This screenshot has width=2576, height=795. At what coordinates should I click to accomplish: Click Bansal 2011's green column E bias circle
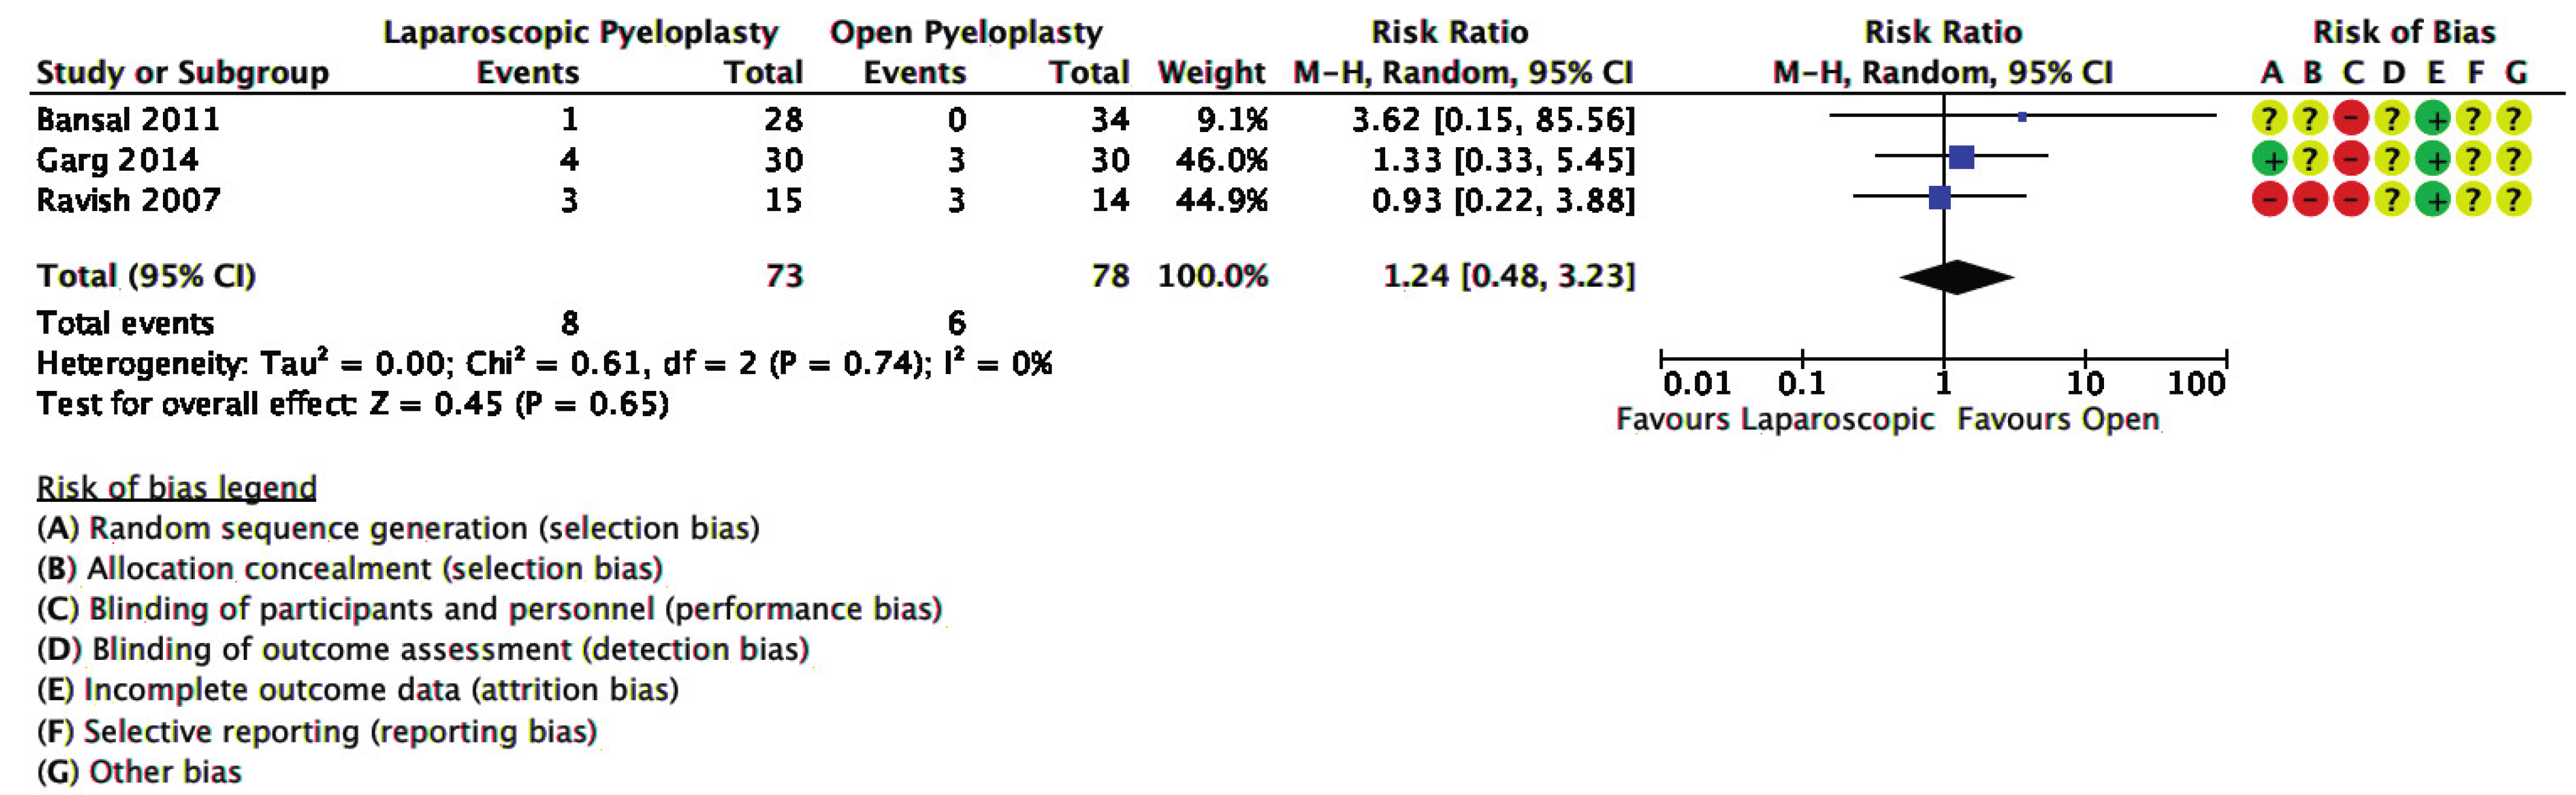[x=2433, y=119]
